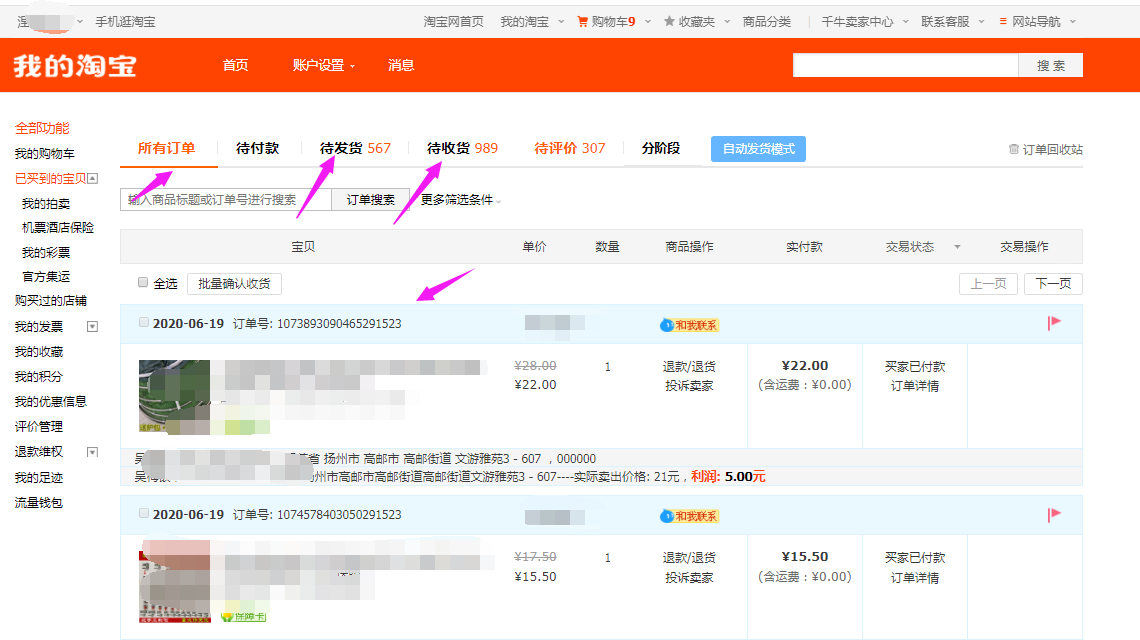Click the red flag marker on the first order
This screenshot has height=640, width=1140.
click(x=1054, y=322)
